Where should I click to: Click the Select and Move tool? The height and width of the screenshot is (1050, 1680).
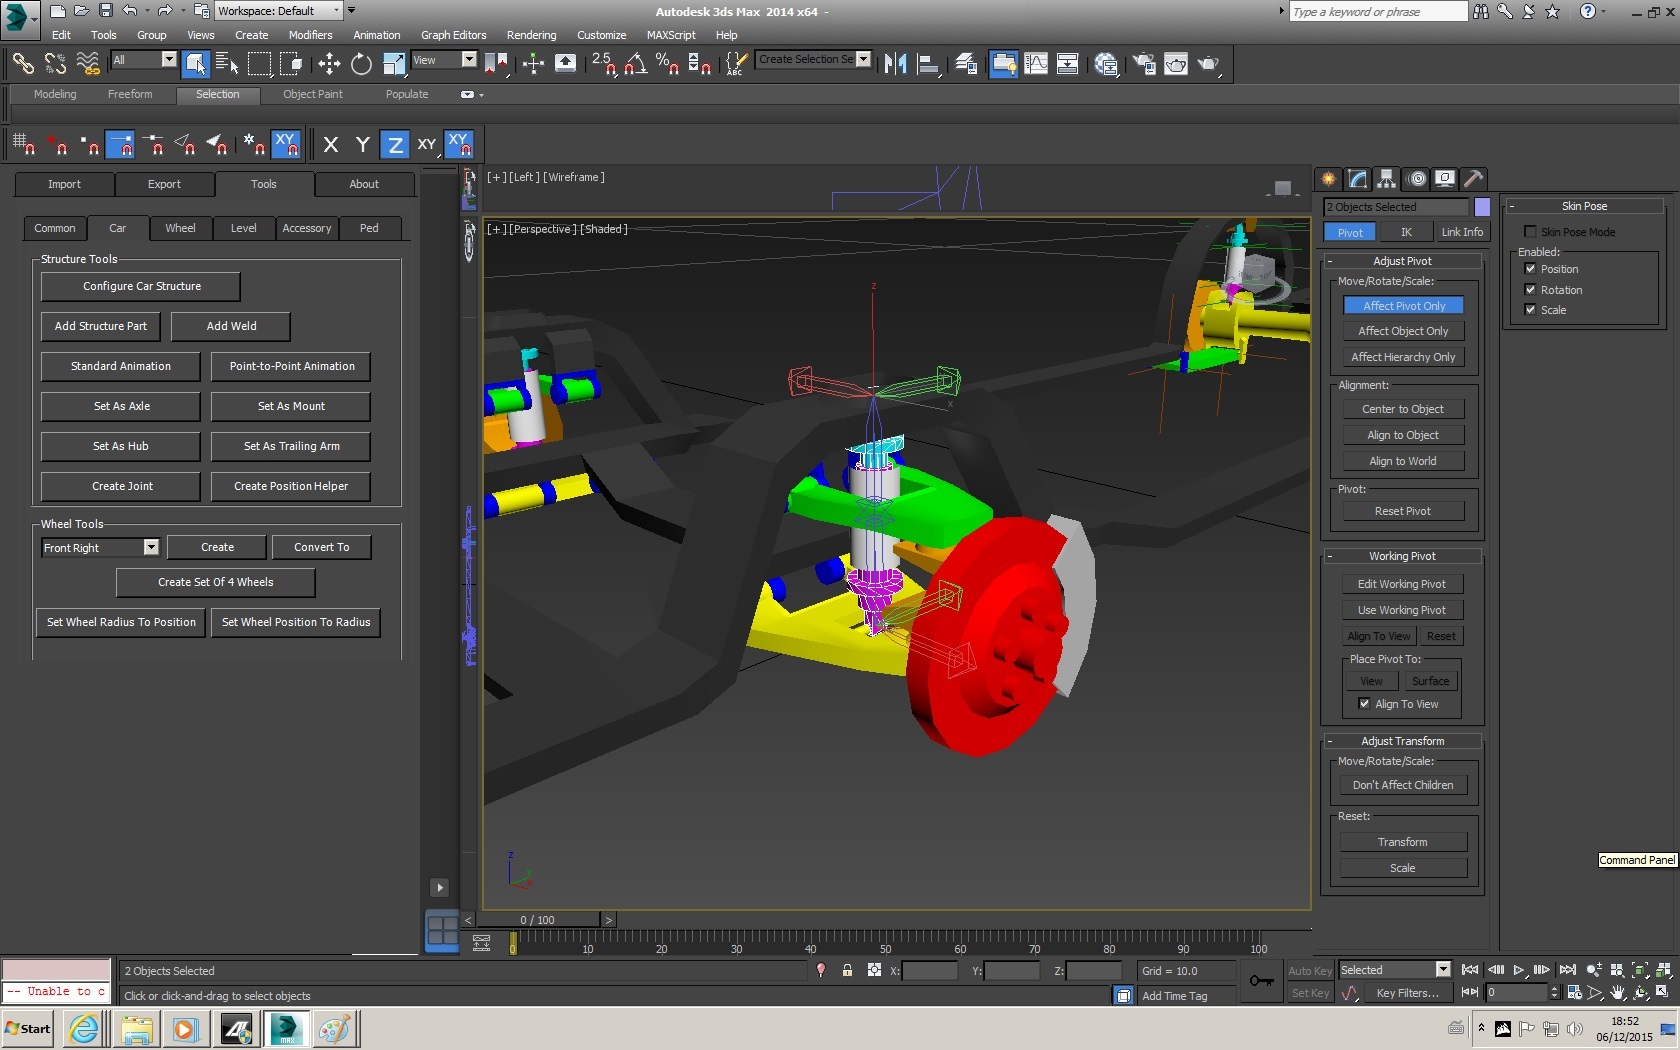(329, 64)
